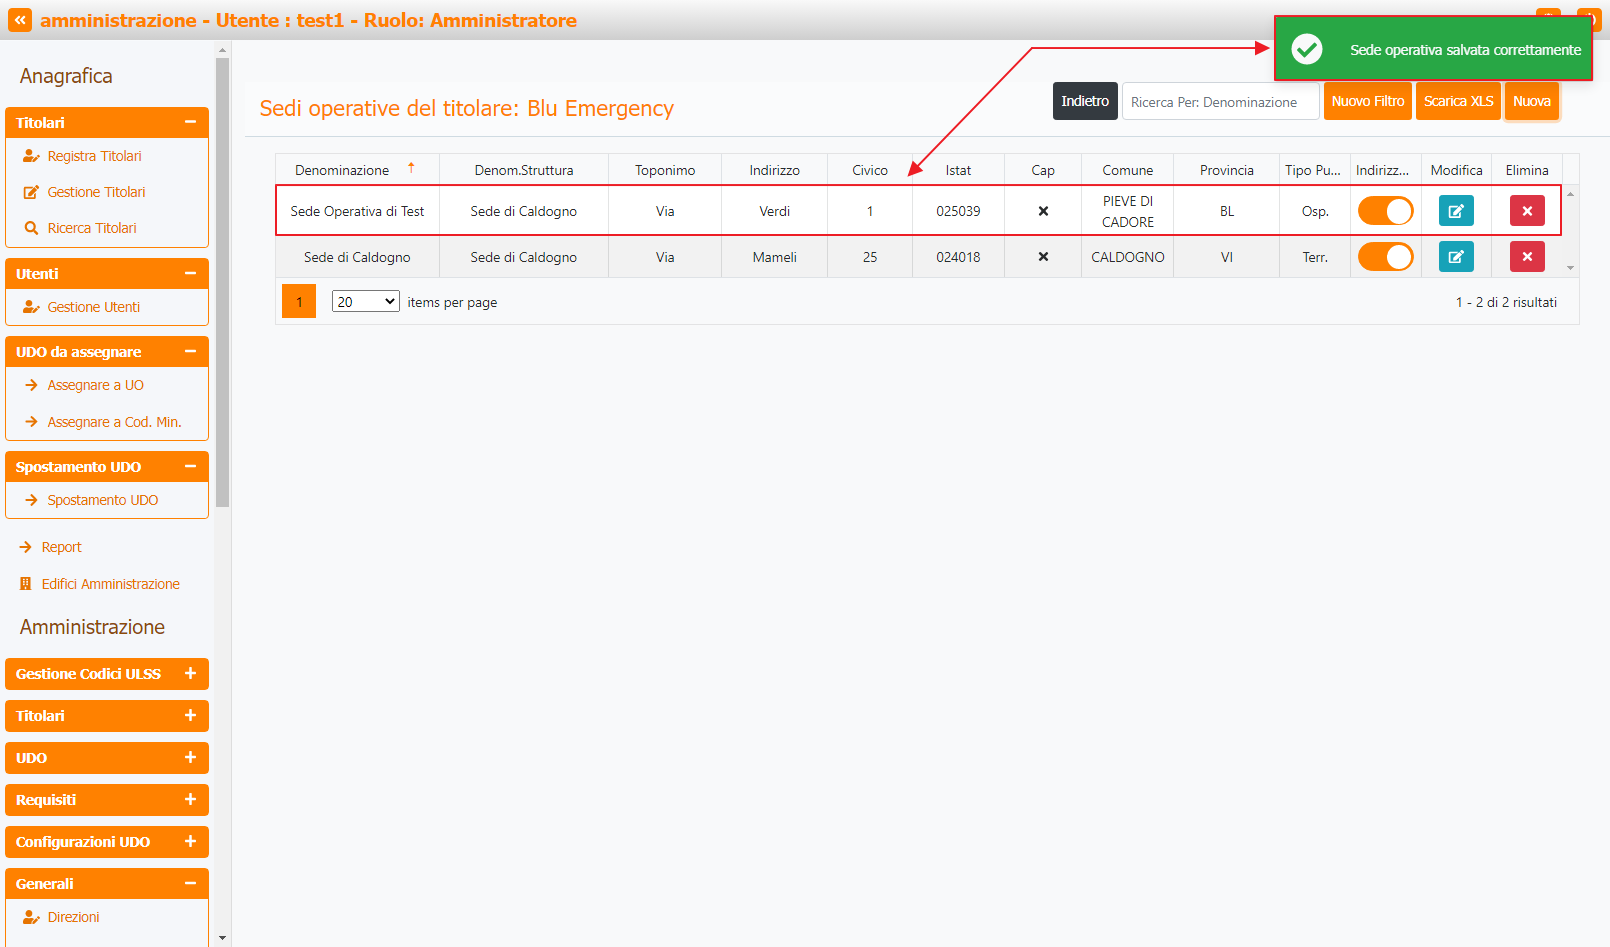This screenshot has height=947, width=1610.
Task: Click sidebar scrollbar down arrow
Action: coord(222,938)
